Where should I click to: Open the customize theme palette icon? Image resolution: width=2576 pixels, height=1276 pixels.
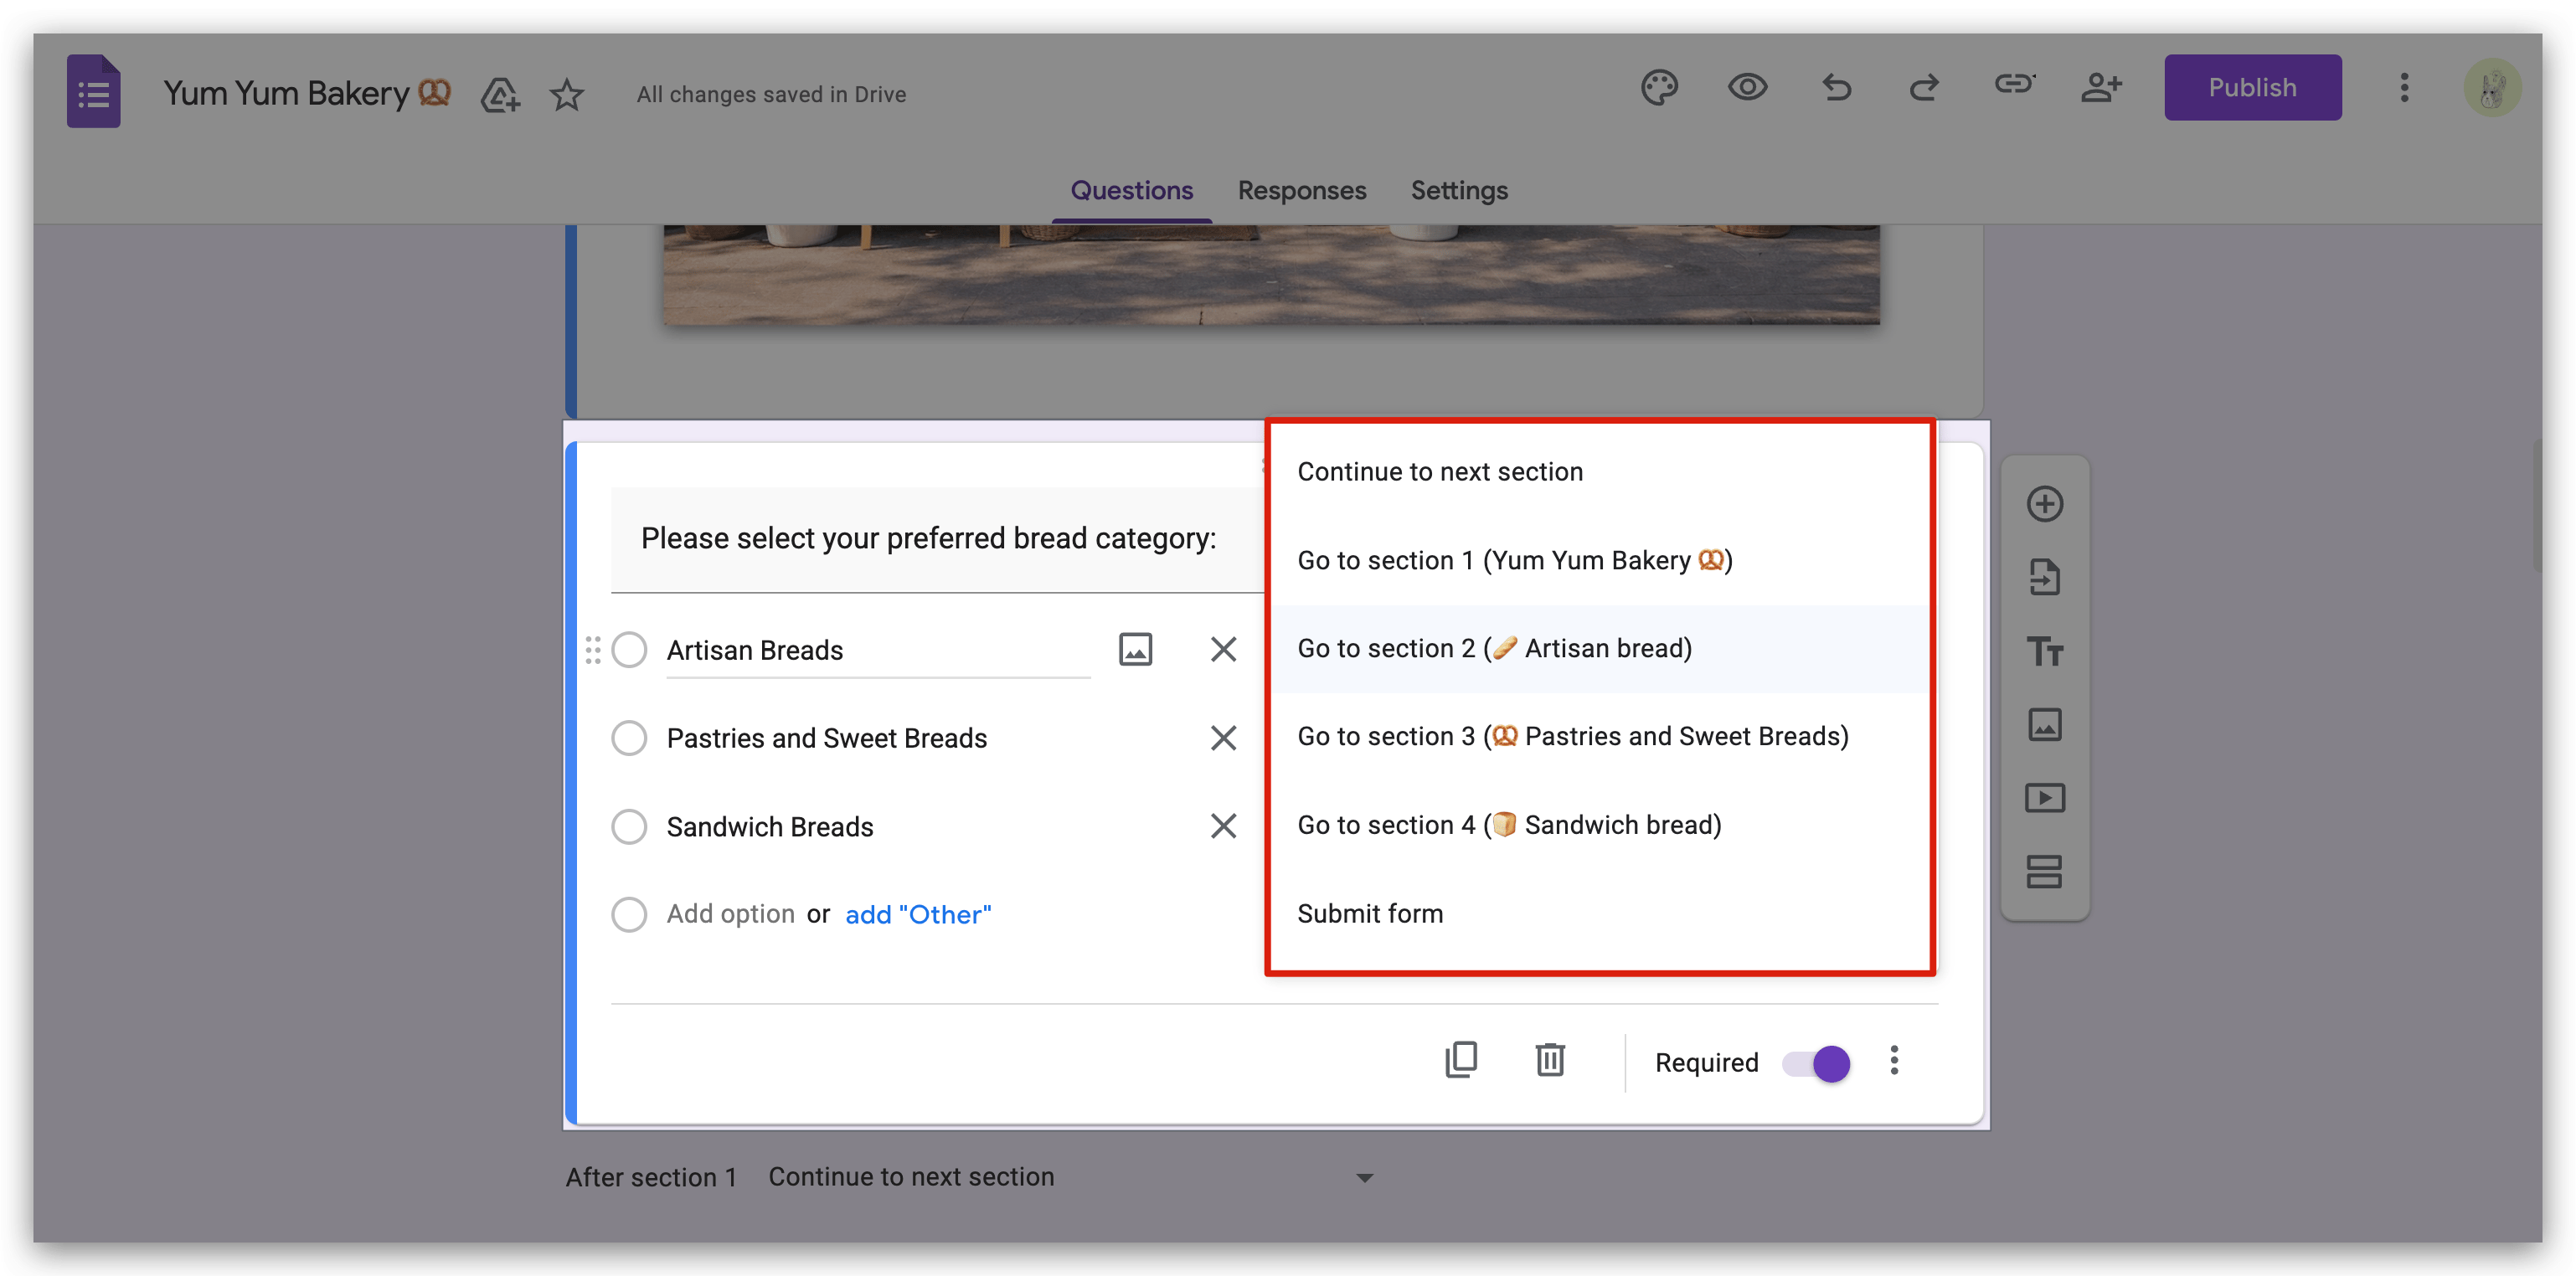1659,88
